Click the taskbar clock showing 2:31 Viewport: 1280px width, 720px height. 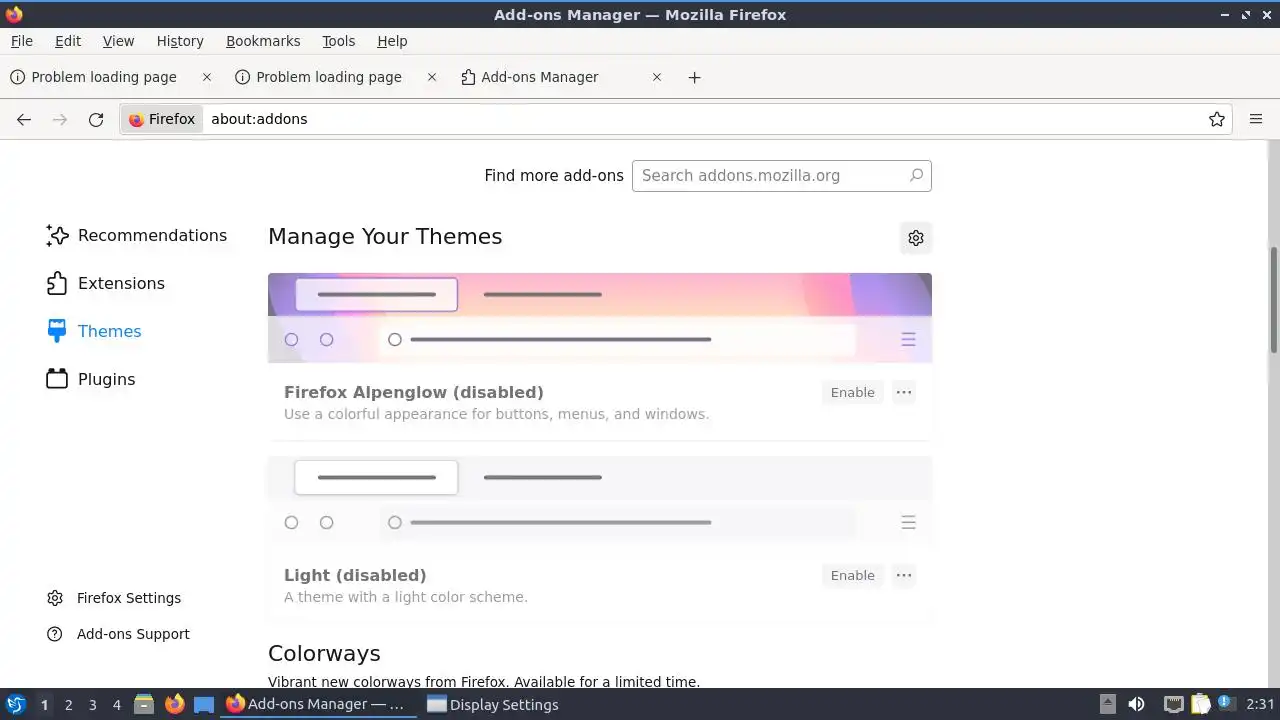click(1260, 704)
